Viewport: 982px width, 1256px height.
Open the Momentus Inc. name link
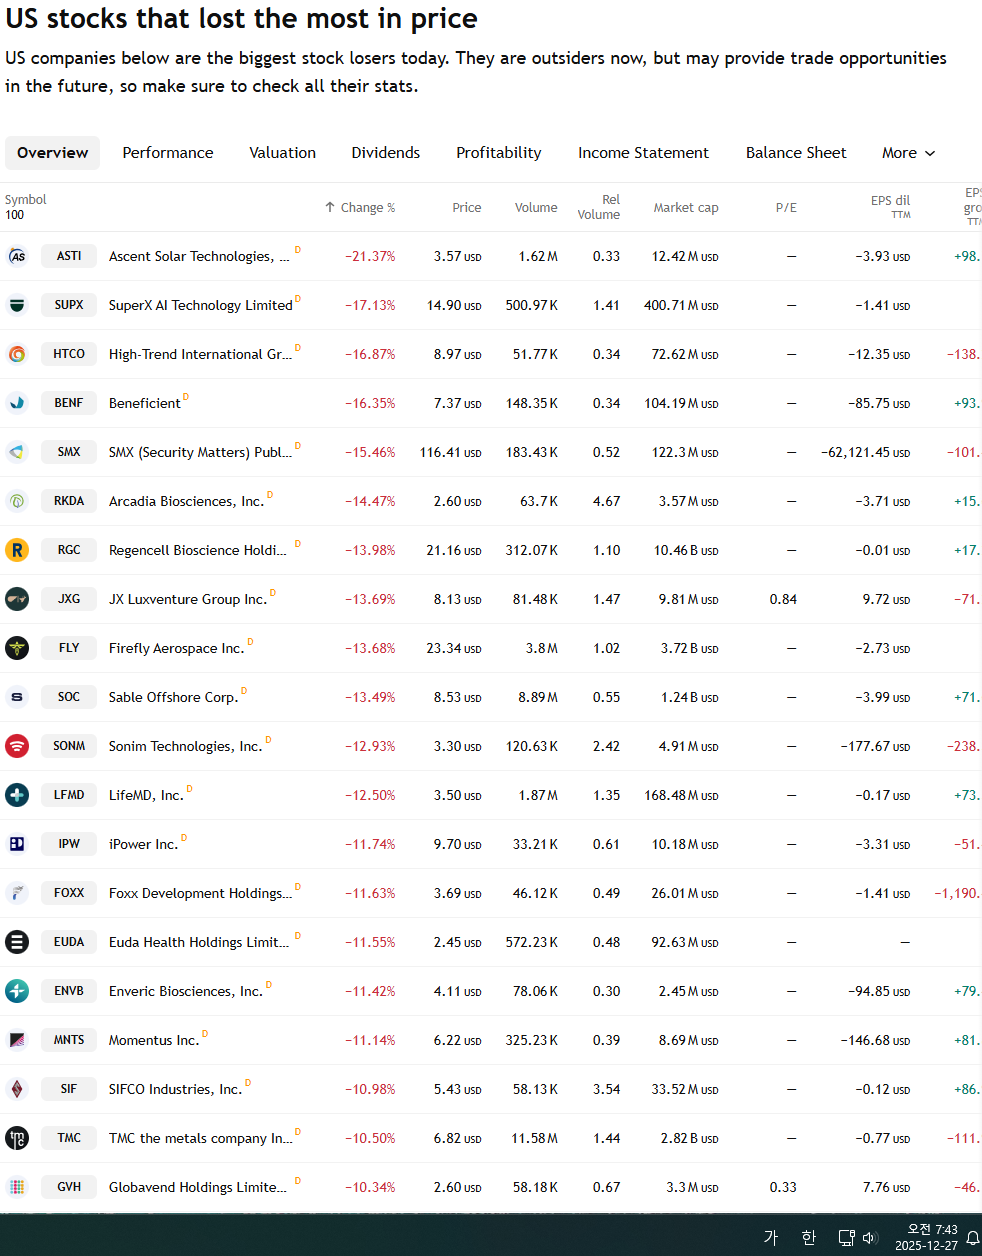(x=154, y=1040)
